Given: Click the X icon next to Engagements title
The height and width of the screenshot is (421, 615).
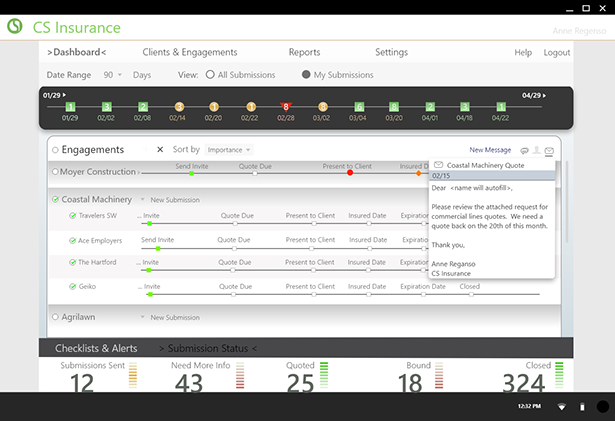Looking at the screenshot, I should (x=160, y=150).
